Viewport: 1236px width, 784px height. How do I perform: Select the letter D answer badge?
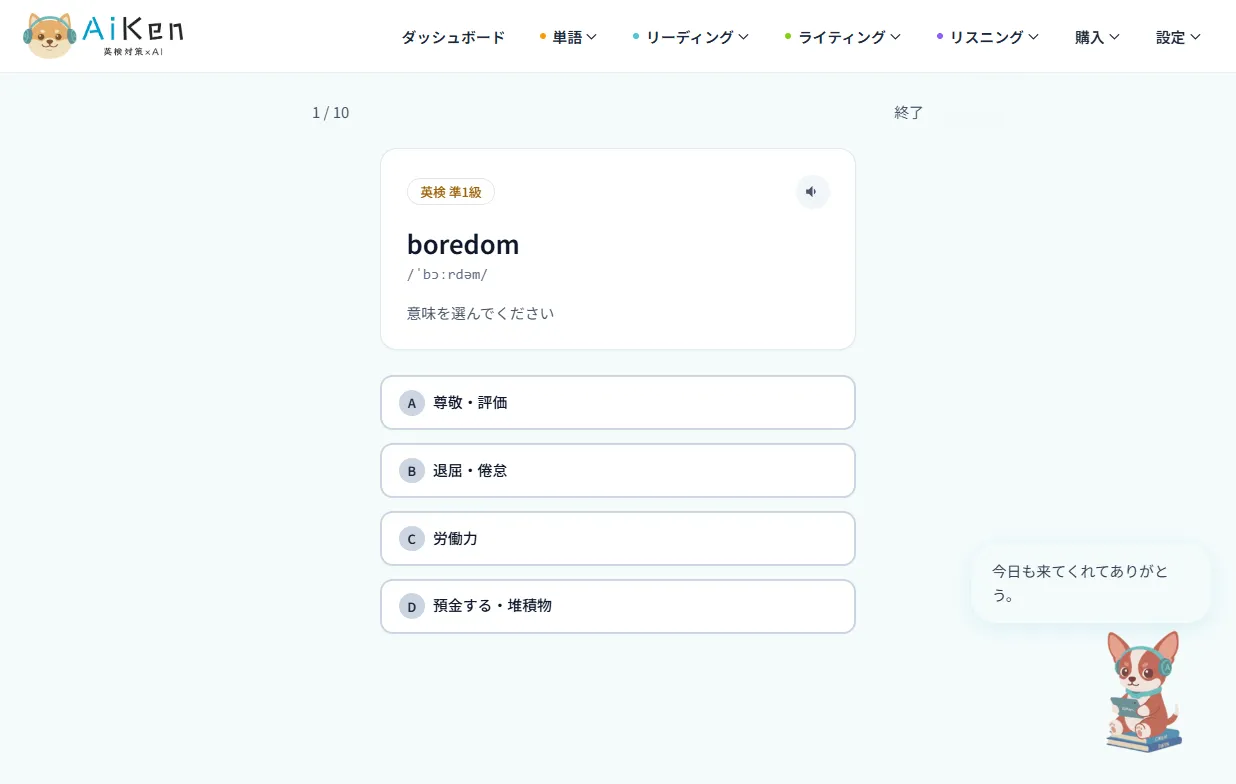[412, 607]
